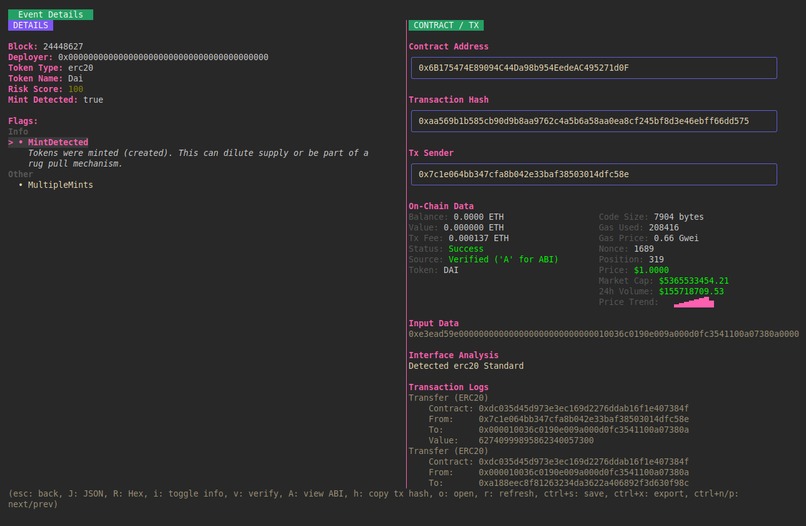Click the Input Data hex string
Viewport: 806px width, 526px height.
(603, 334)
